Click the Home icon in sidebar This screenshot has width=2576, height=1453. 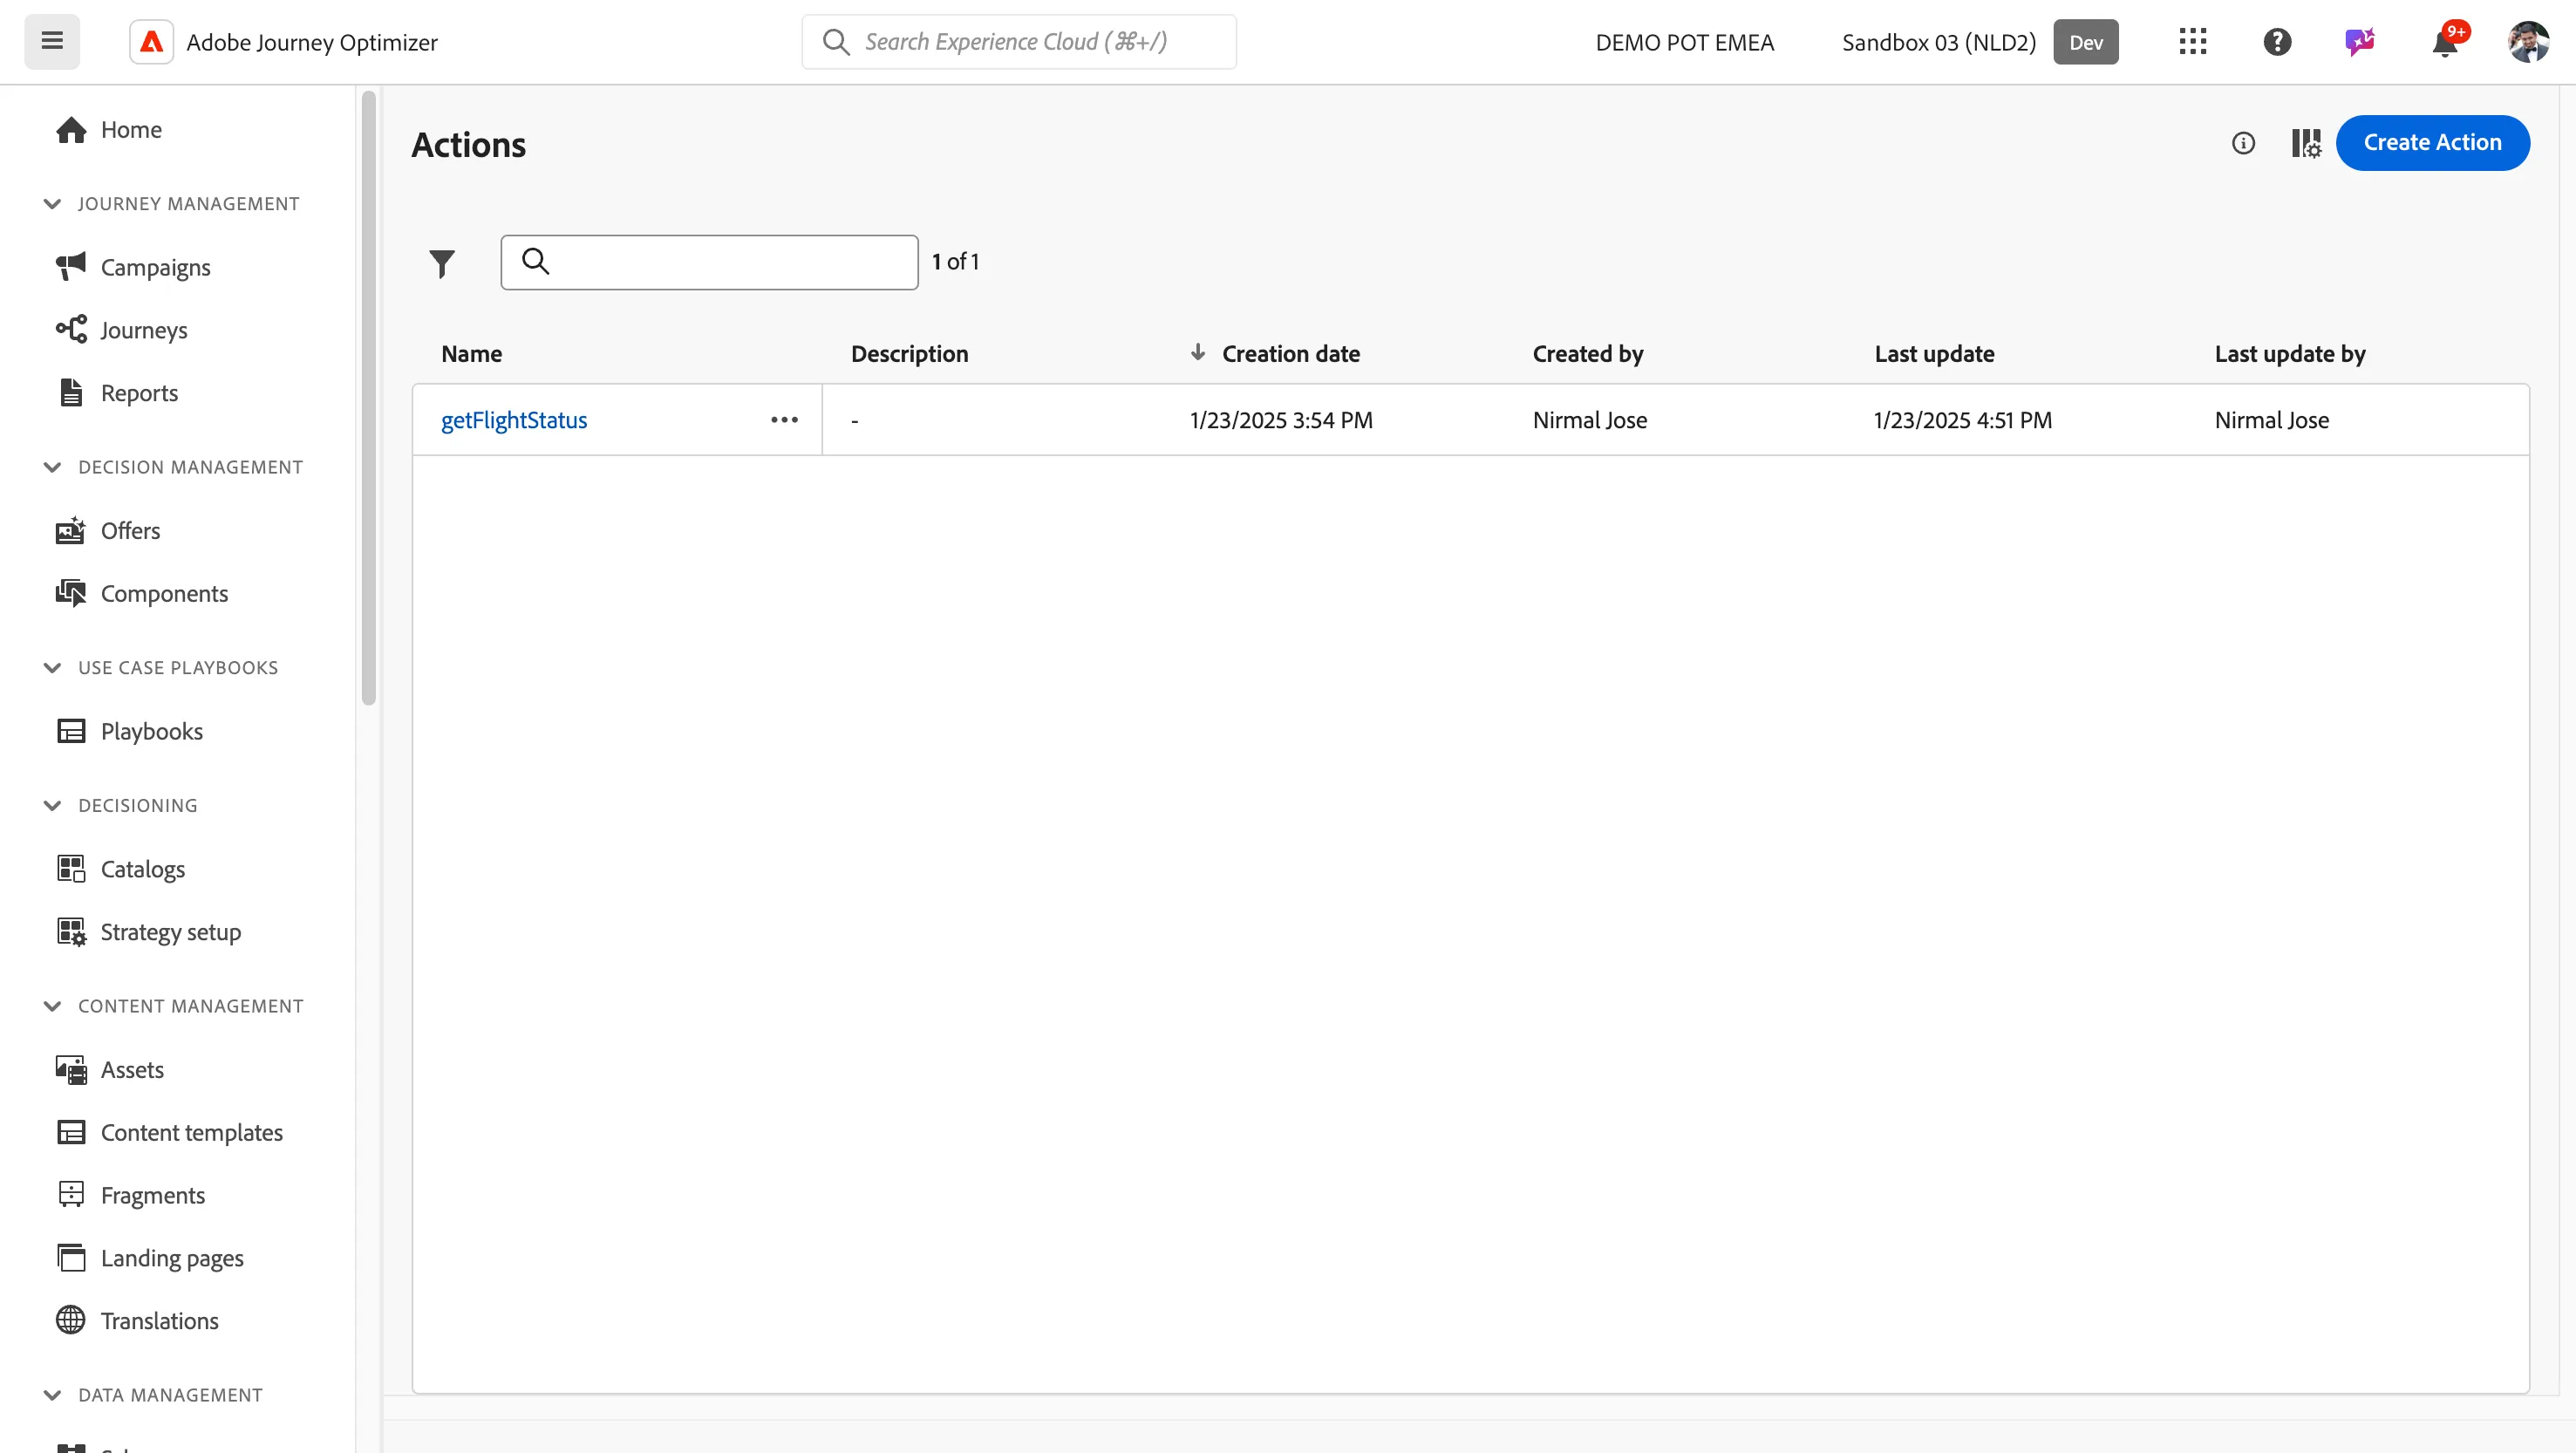click(71, 130)
